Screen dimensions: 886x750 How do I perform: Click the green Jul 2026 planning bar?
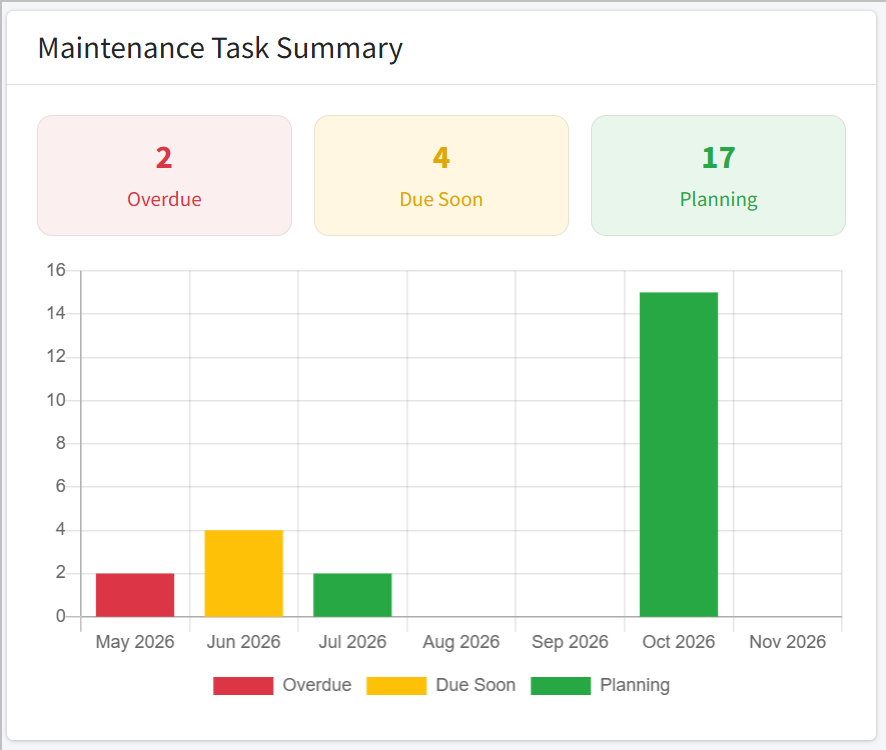(353, 595)
